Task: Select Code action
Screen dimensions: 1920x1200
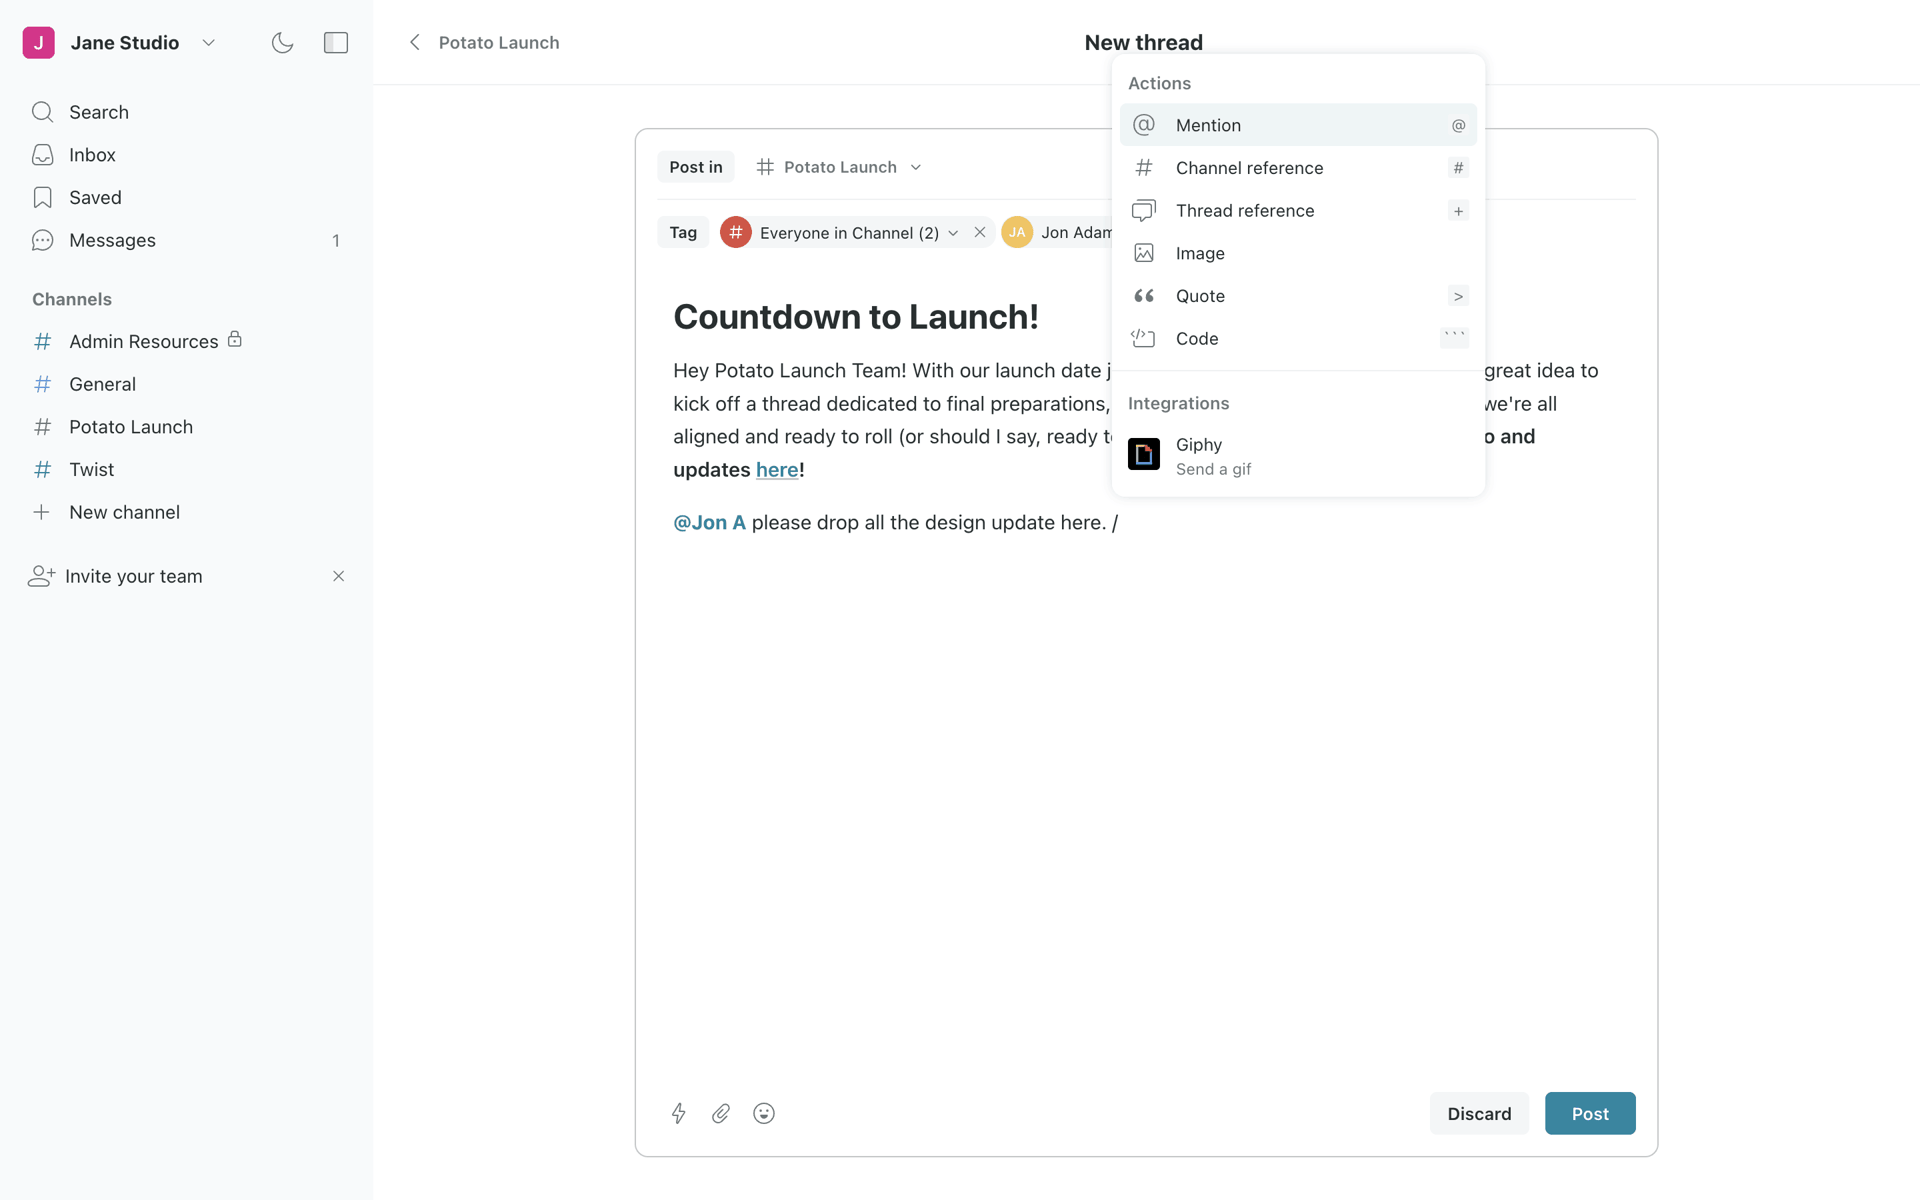Action: click(x=1298, y=338)
